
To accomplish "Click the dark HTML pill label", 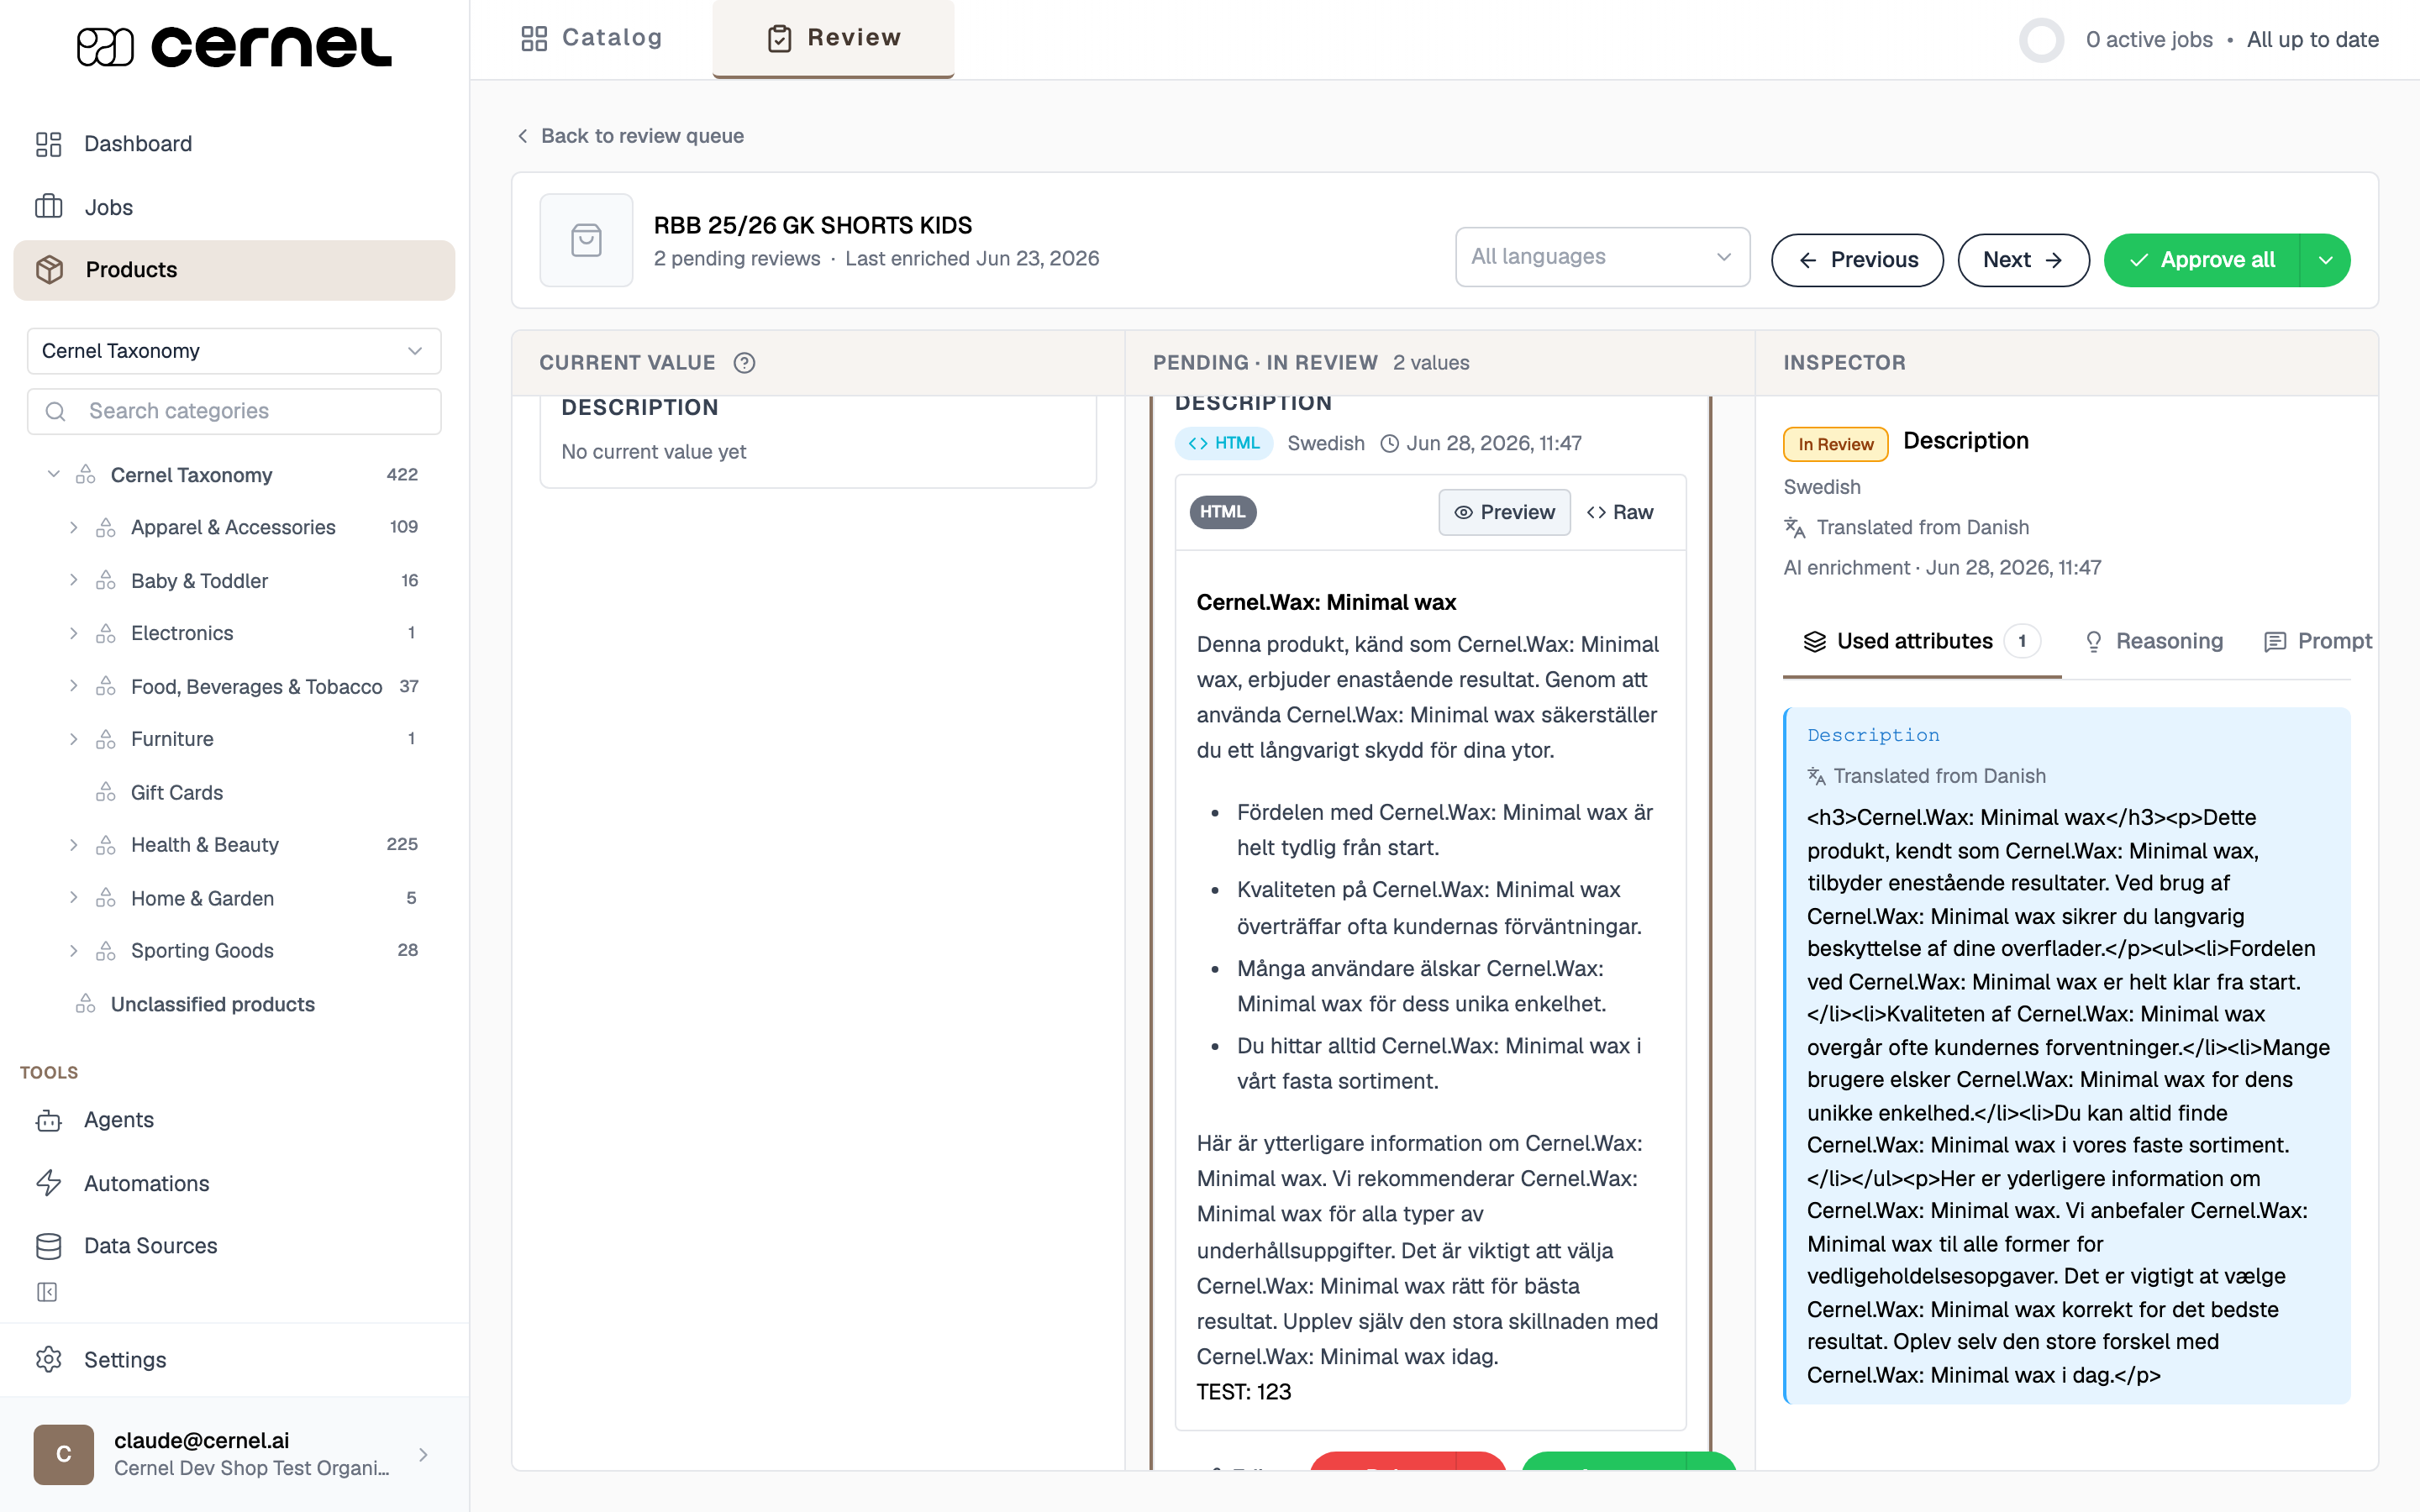I will pyautogui.click(x=1223, y=512).
